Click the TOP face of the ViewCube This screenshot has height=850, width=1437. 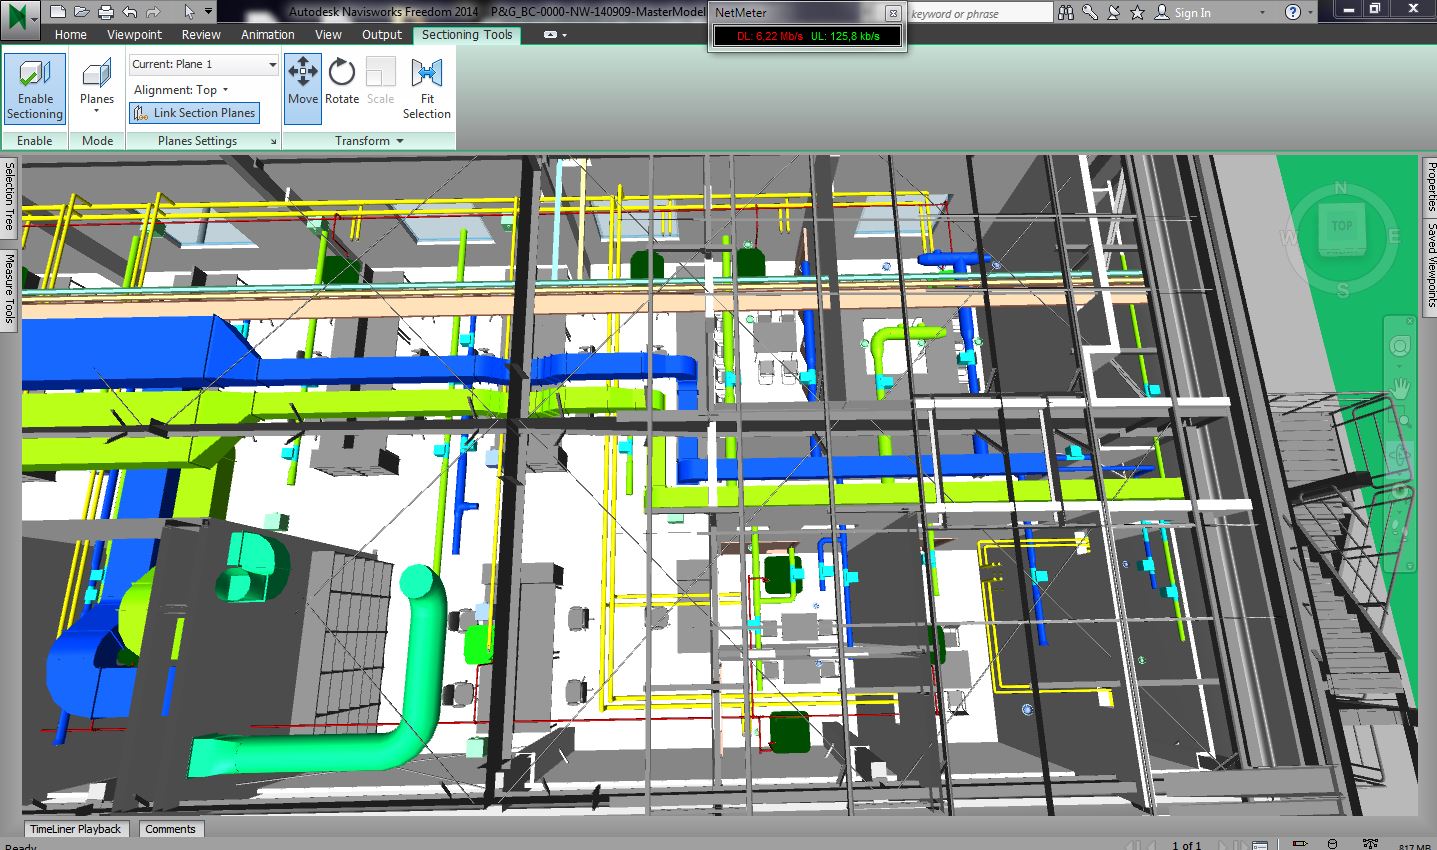coord(1341,227)
